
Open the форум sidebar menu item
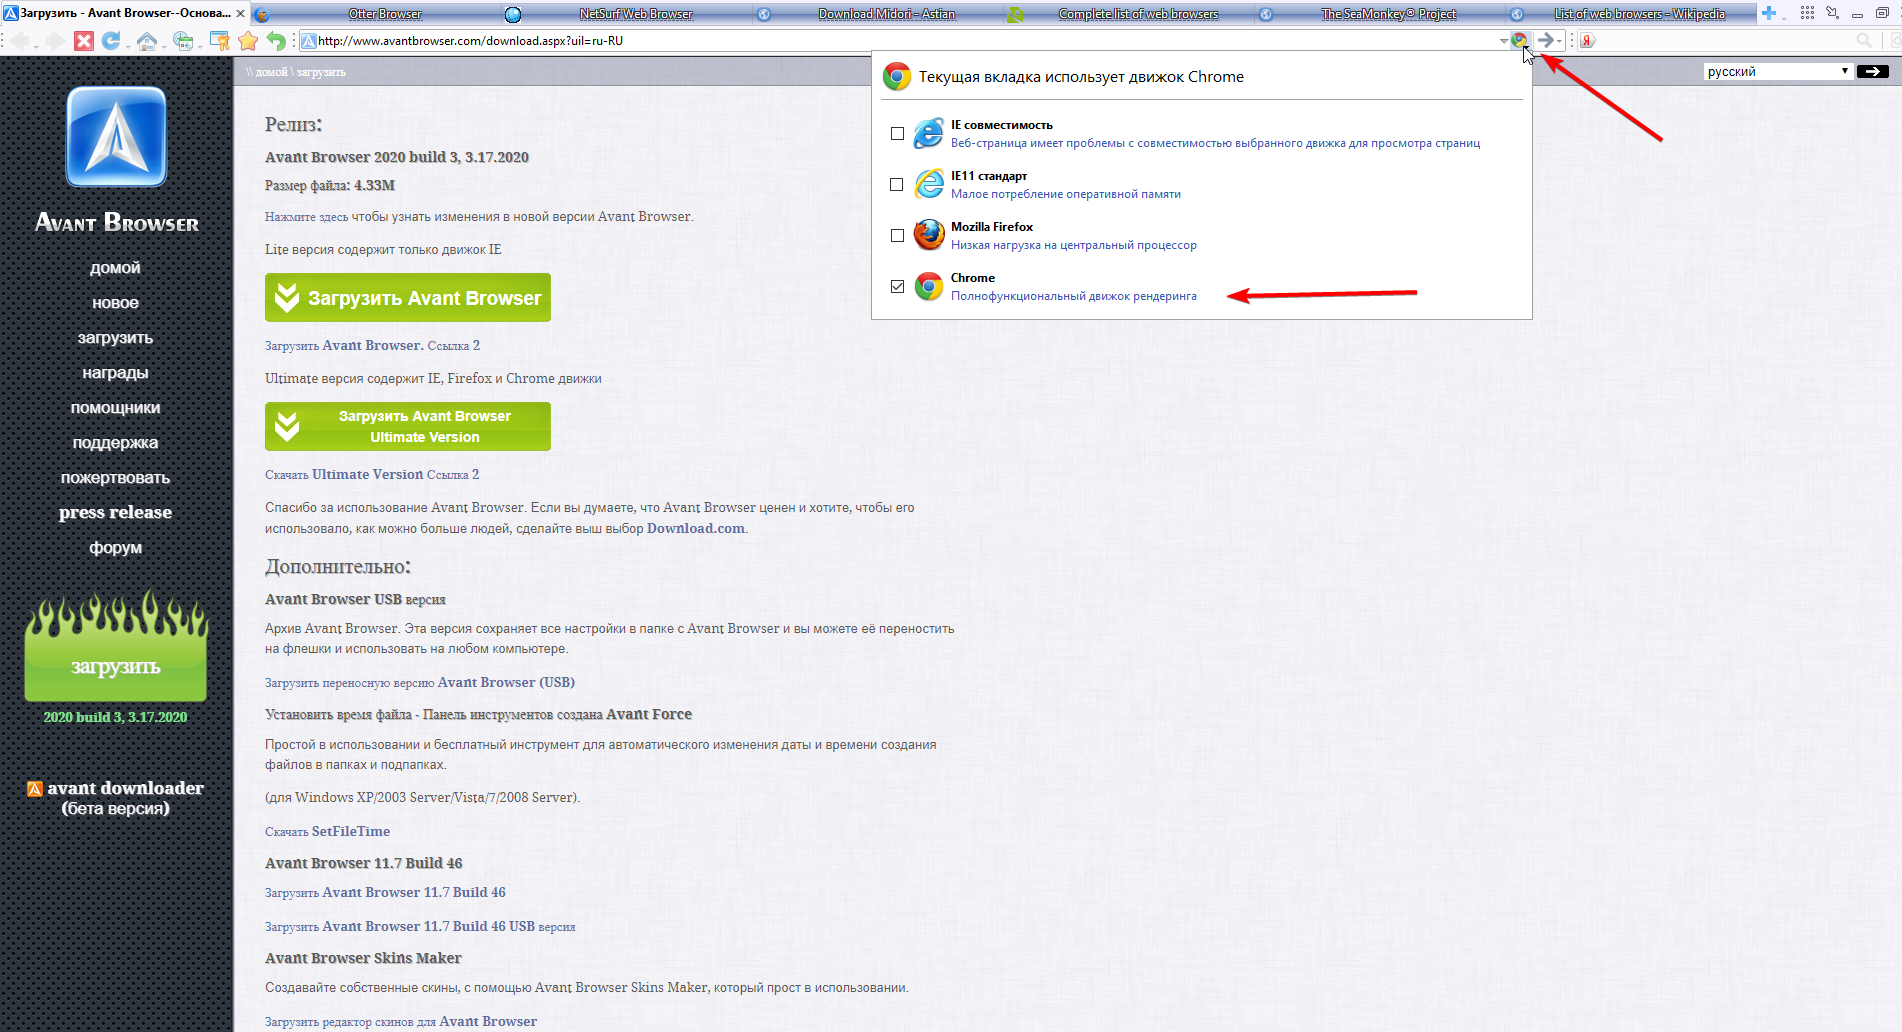(115, 548)
